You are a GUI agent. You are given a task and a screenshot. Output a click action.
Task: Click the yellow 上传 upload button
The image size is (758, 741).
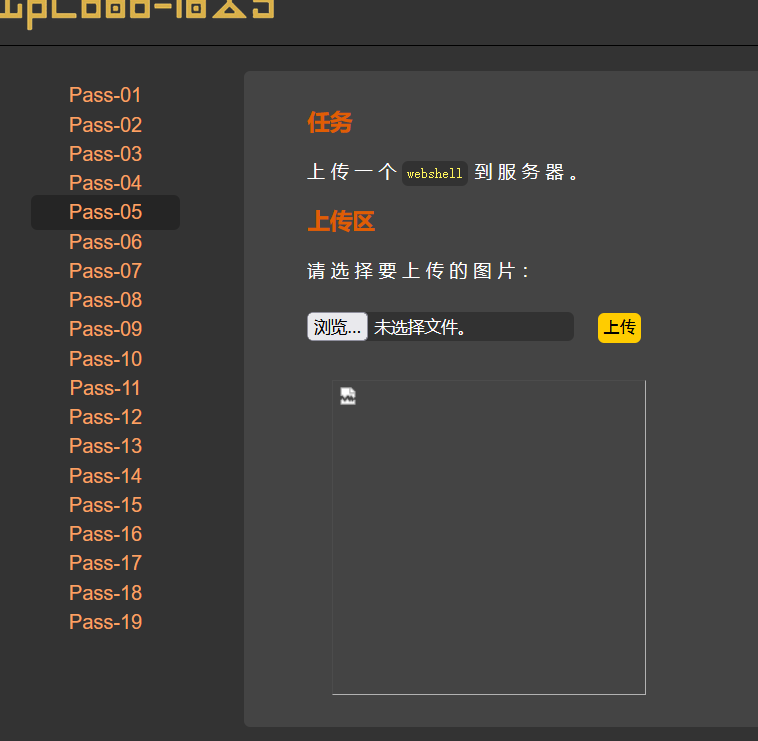click(x=619, y=328)
